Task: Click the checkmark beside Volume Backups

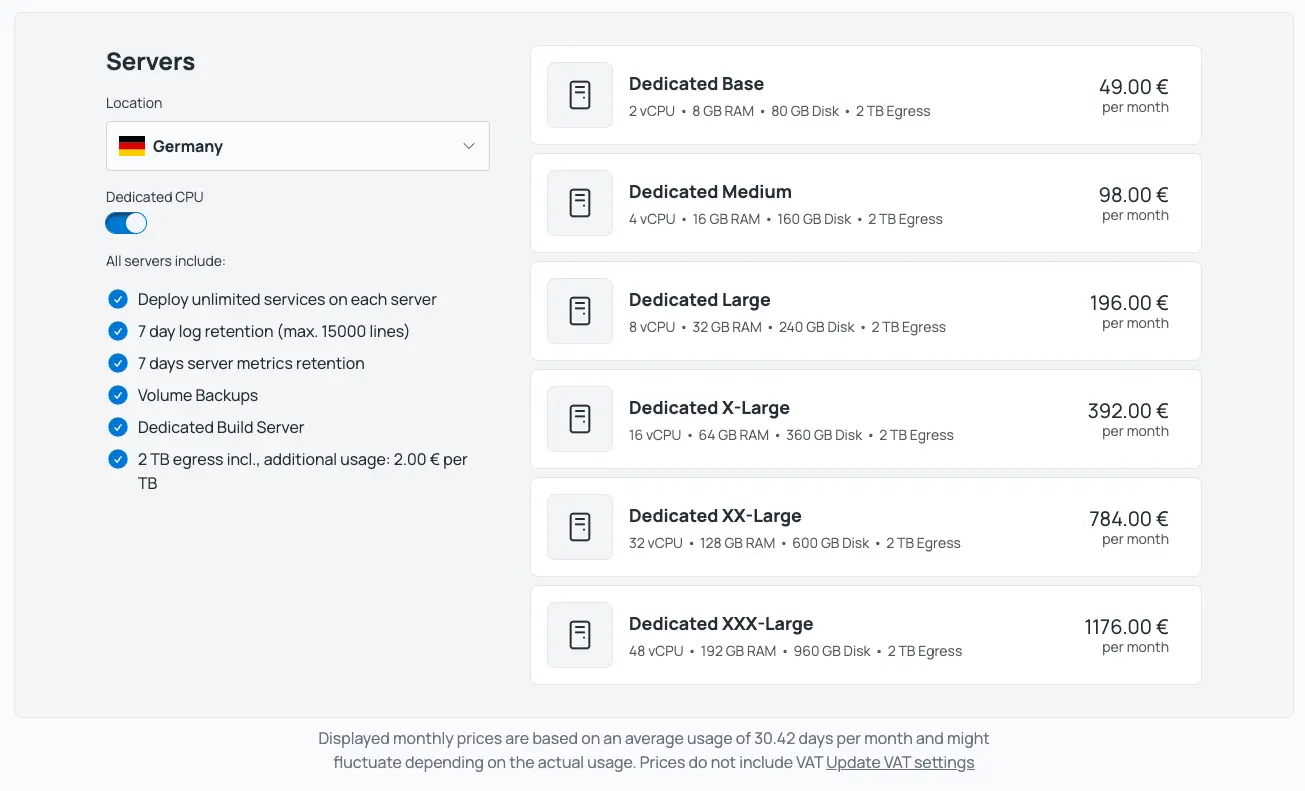Action: pyautogui.click(x=118, y=395)
